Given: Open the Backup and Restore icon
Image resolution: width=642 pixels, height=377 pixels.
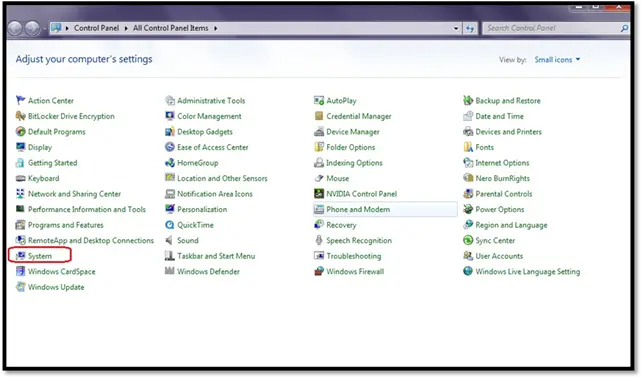Looking at the screenshot, I should point(468,101).
